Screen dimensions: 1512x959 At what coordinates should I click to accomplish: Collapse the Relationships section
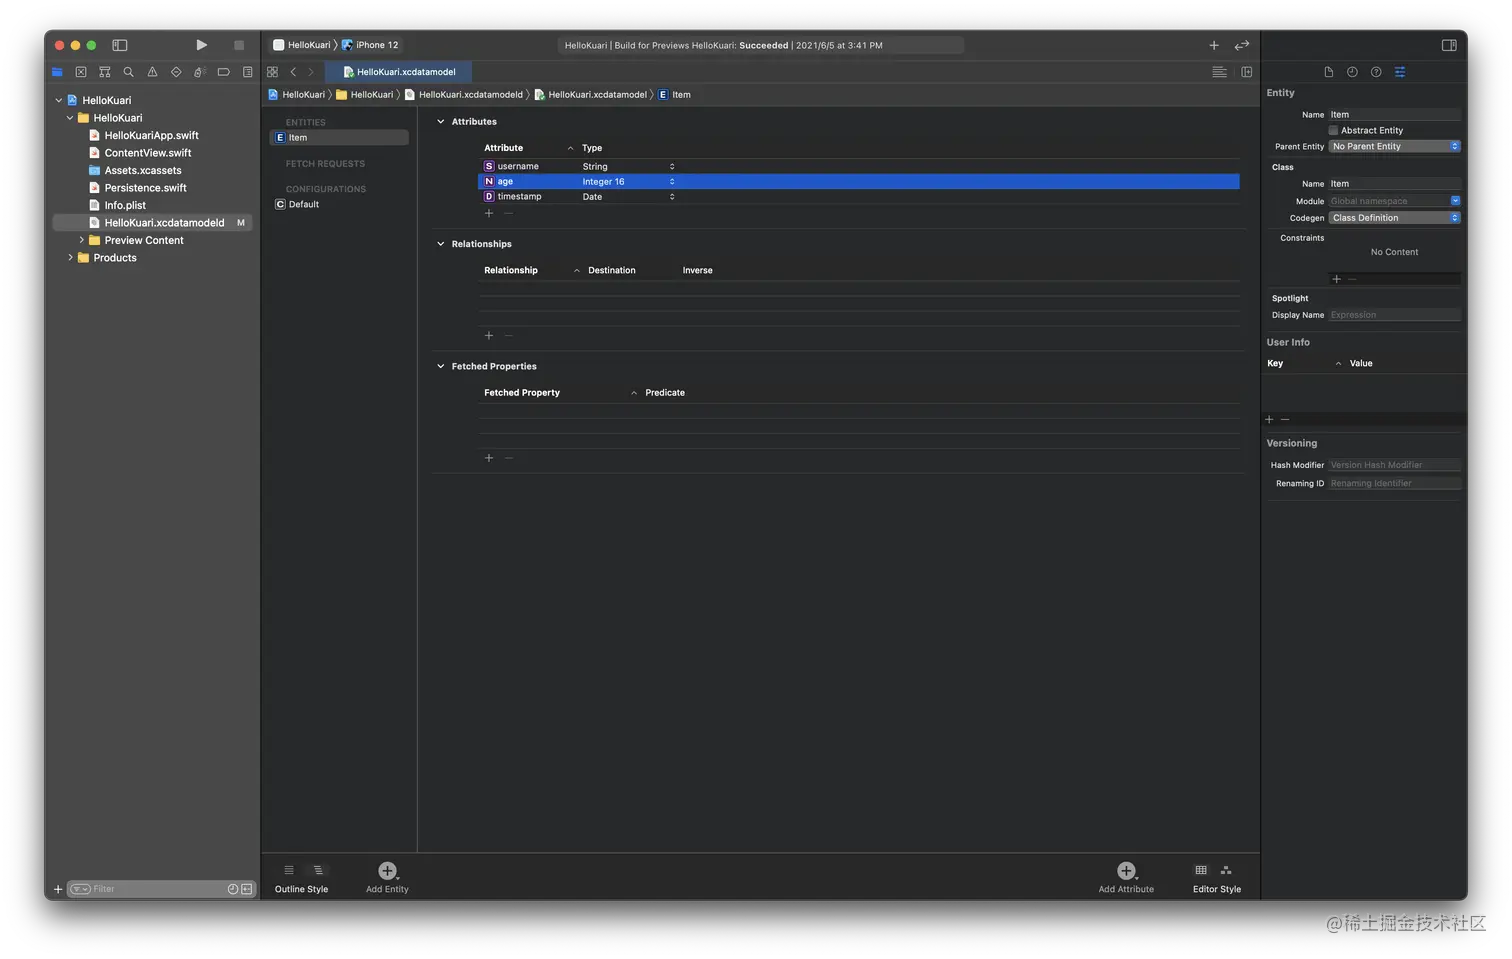coord(441,243)
